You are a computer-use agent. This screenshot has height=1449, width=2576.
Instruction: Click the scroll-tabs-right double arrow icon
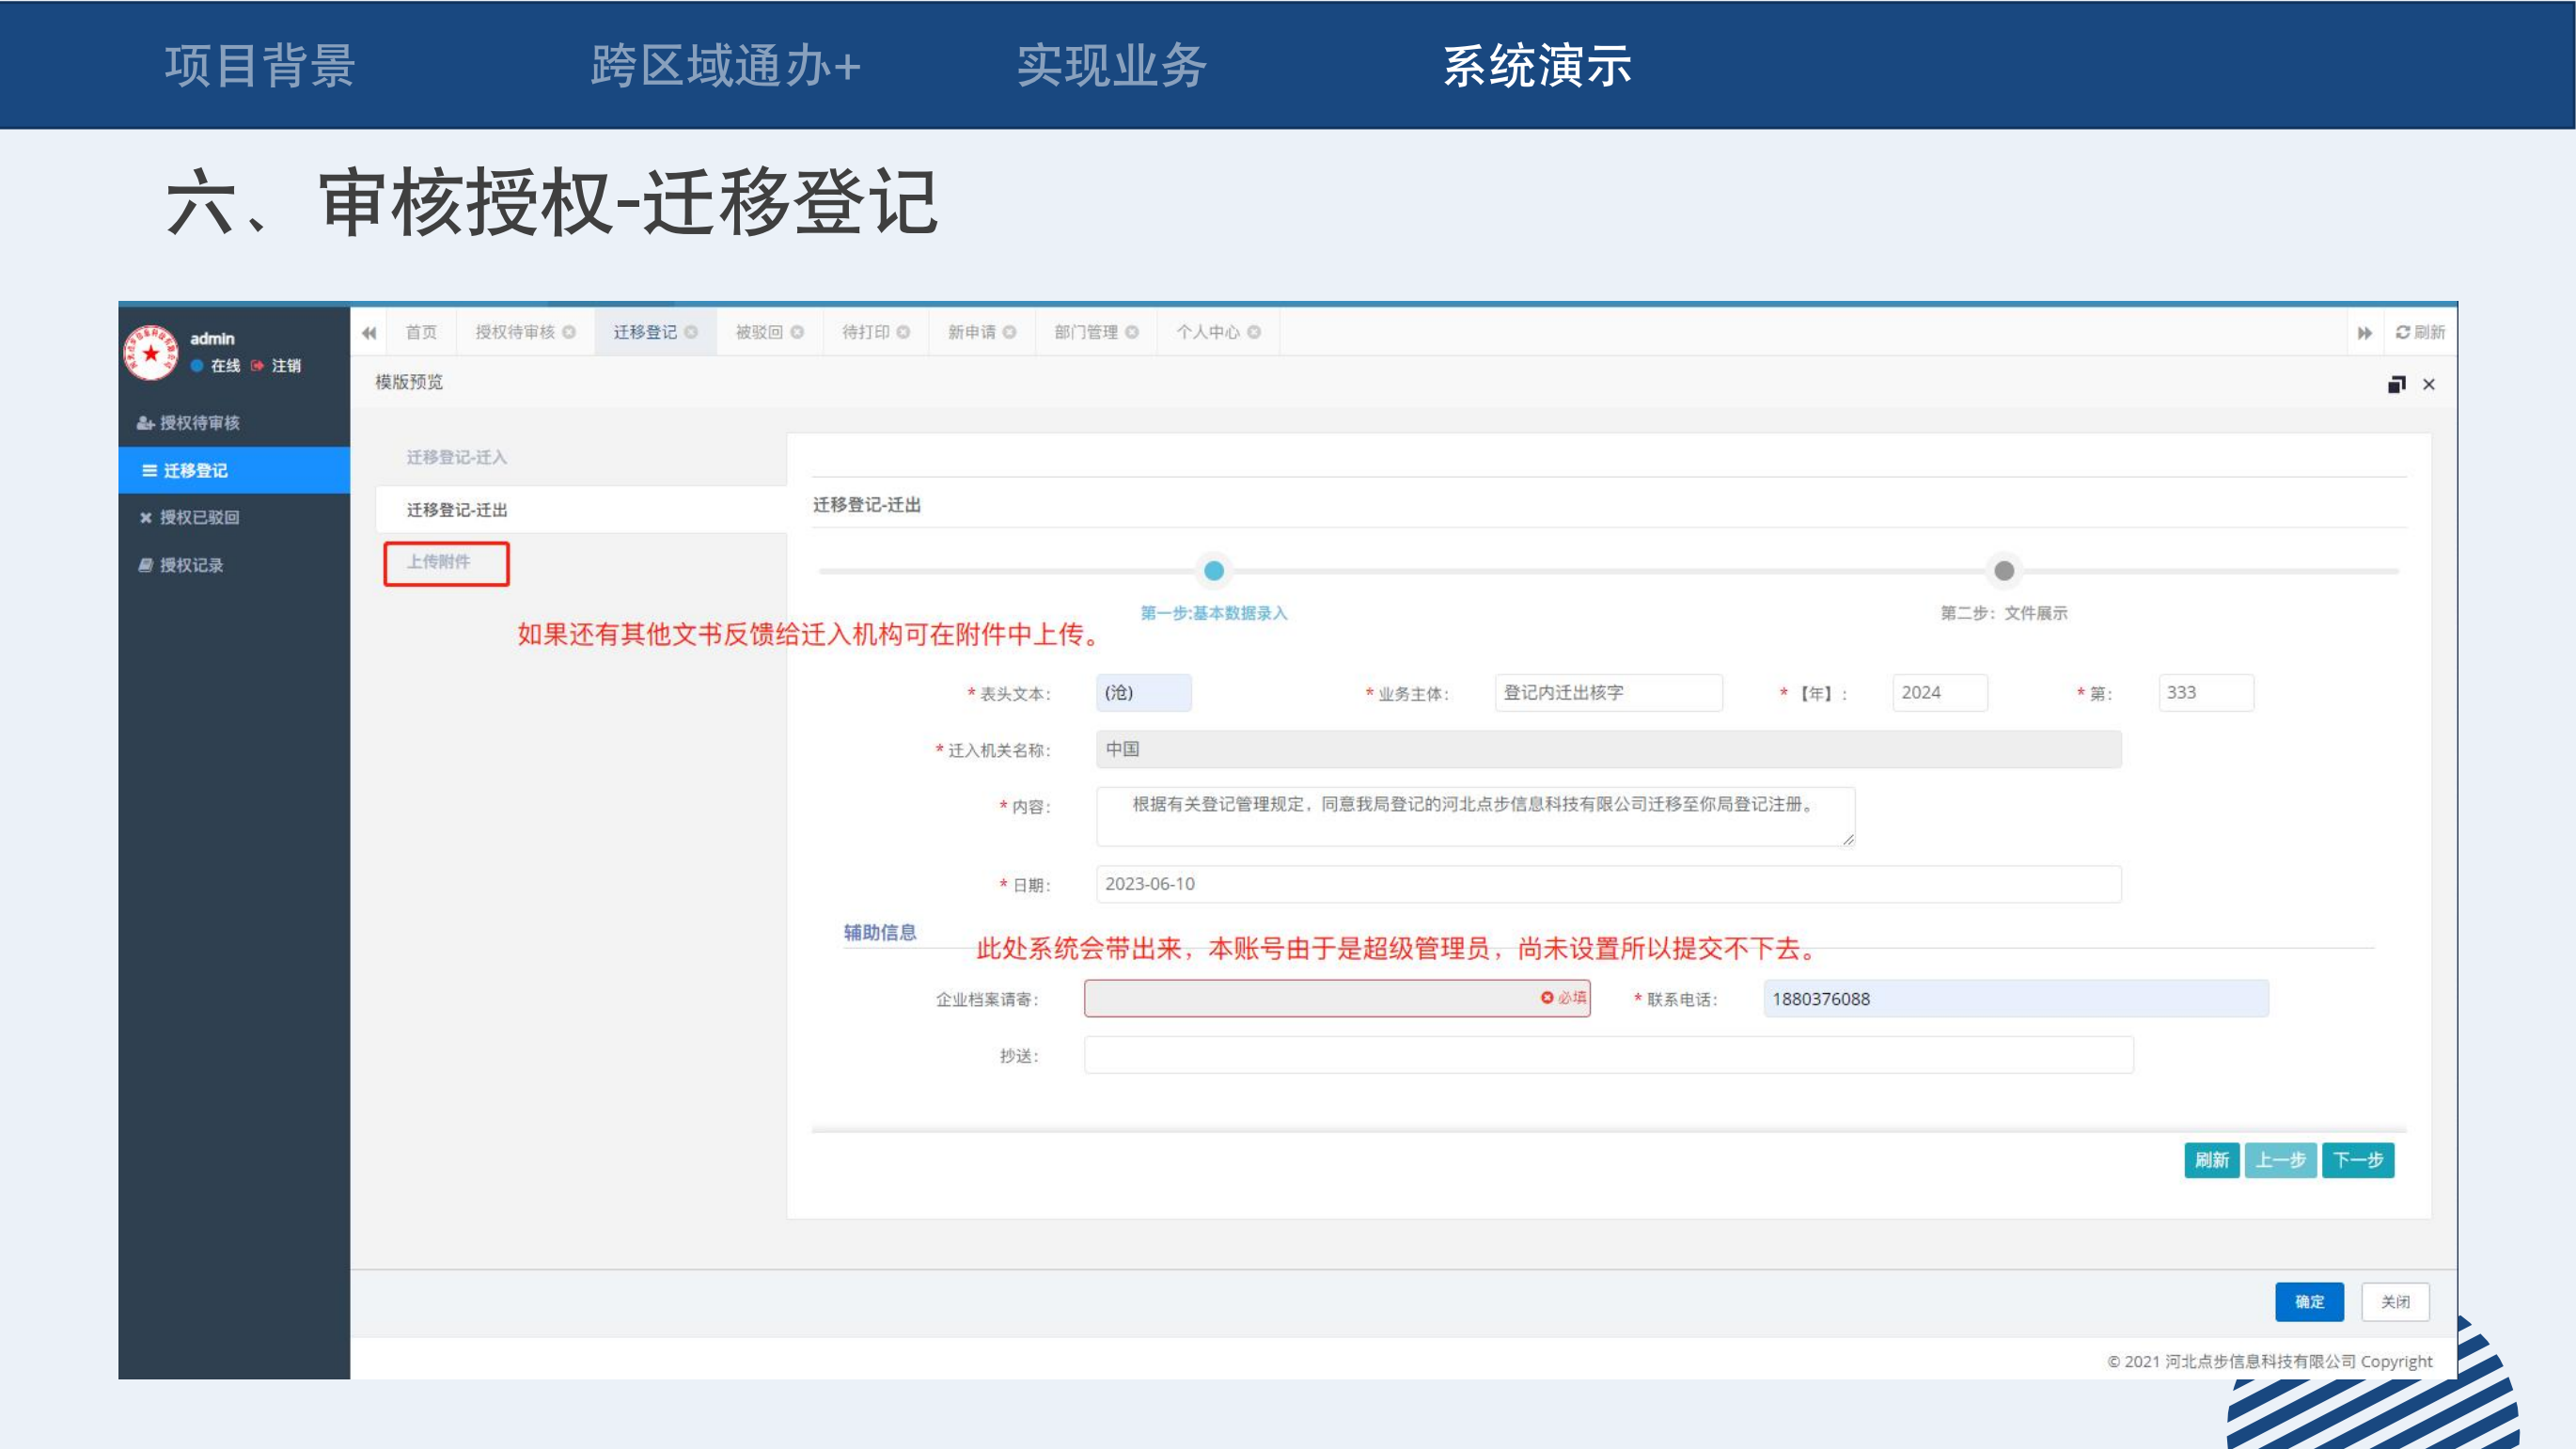click(2365, 333)
